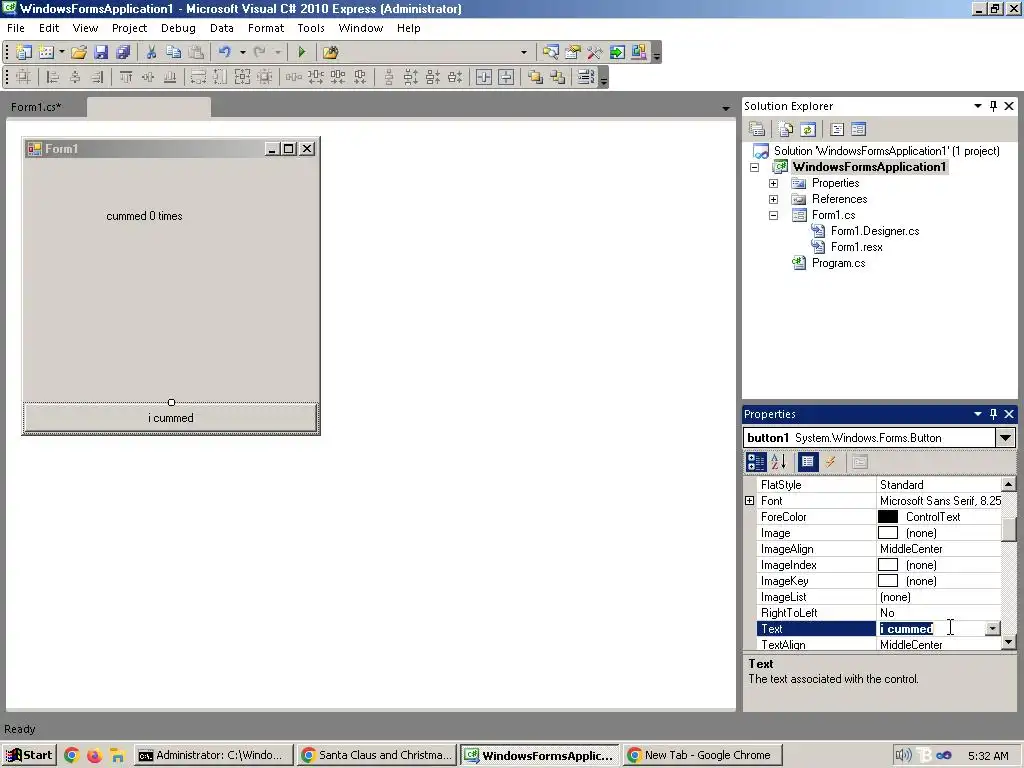Open the empty toolbar combo box dropdown
Screen dimensions: 1024x768
(524, 52)
